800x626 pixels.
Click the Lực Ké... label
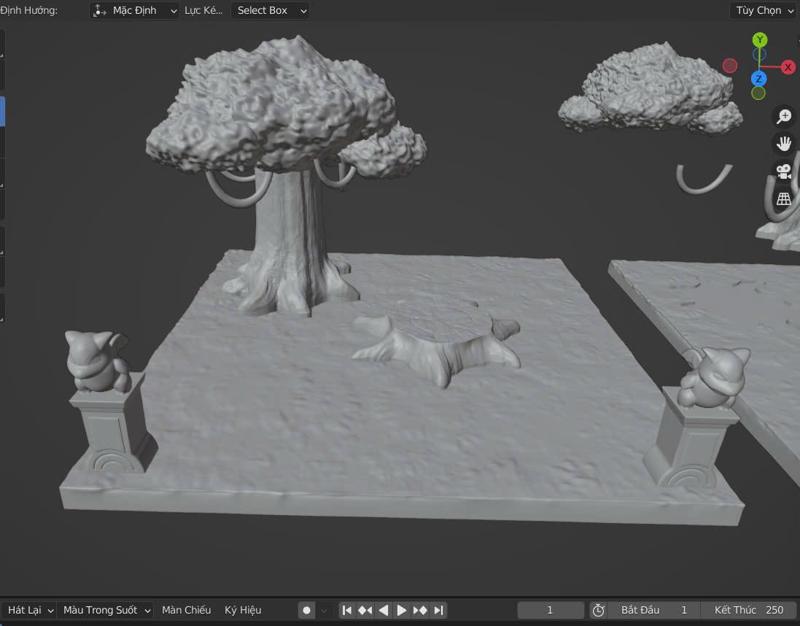tap(203, 10)
